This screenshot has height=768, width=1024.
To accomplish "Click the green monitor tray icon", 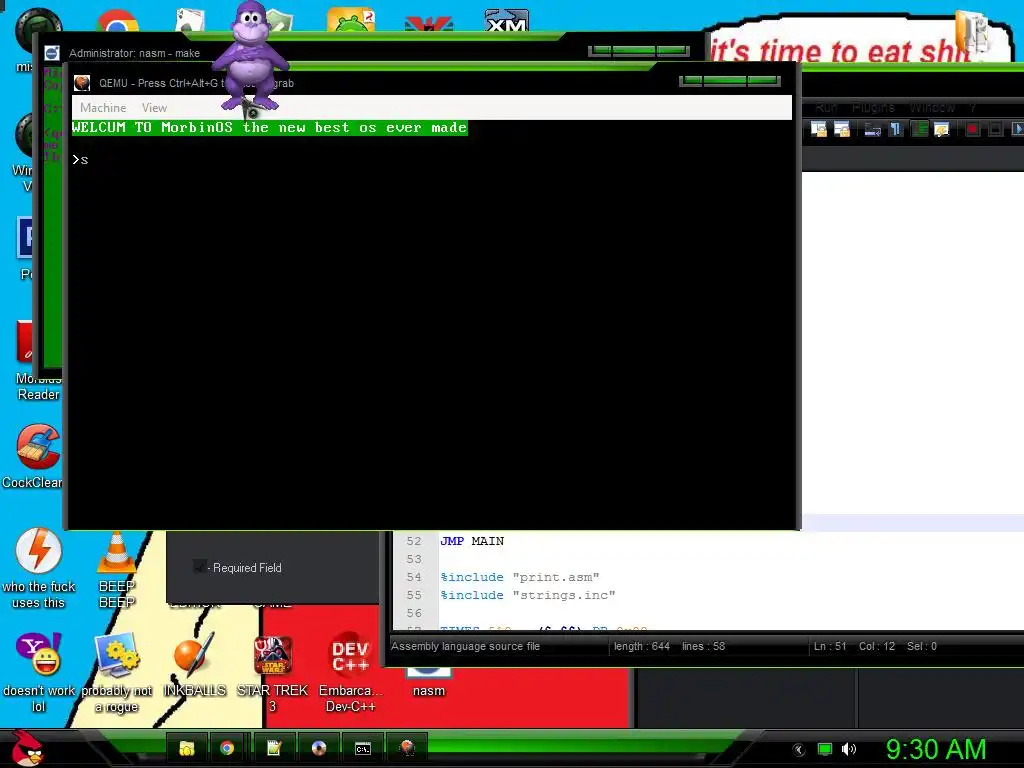I will [825, 749].
